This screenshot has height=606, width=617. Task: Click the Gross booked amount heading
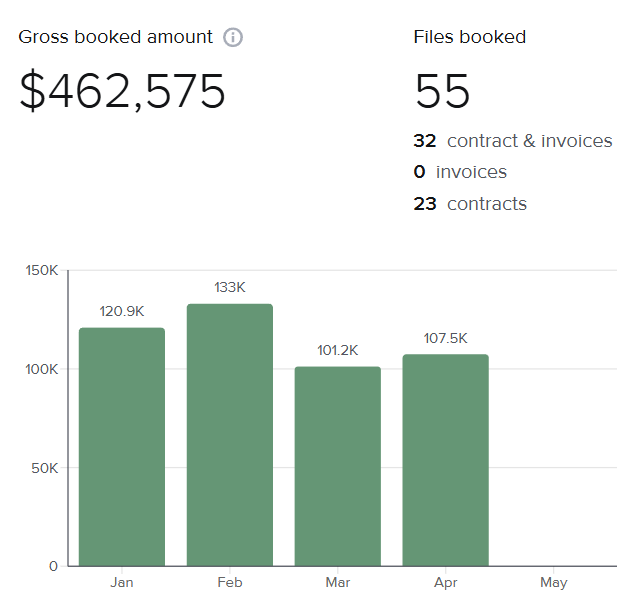click(116, 37)
